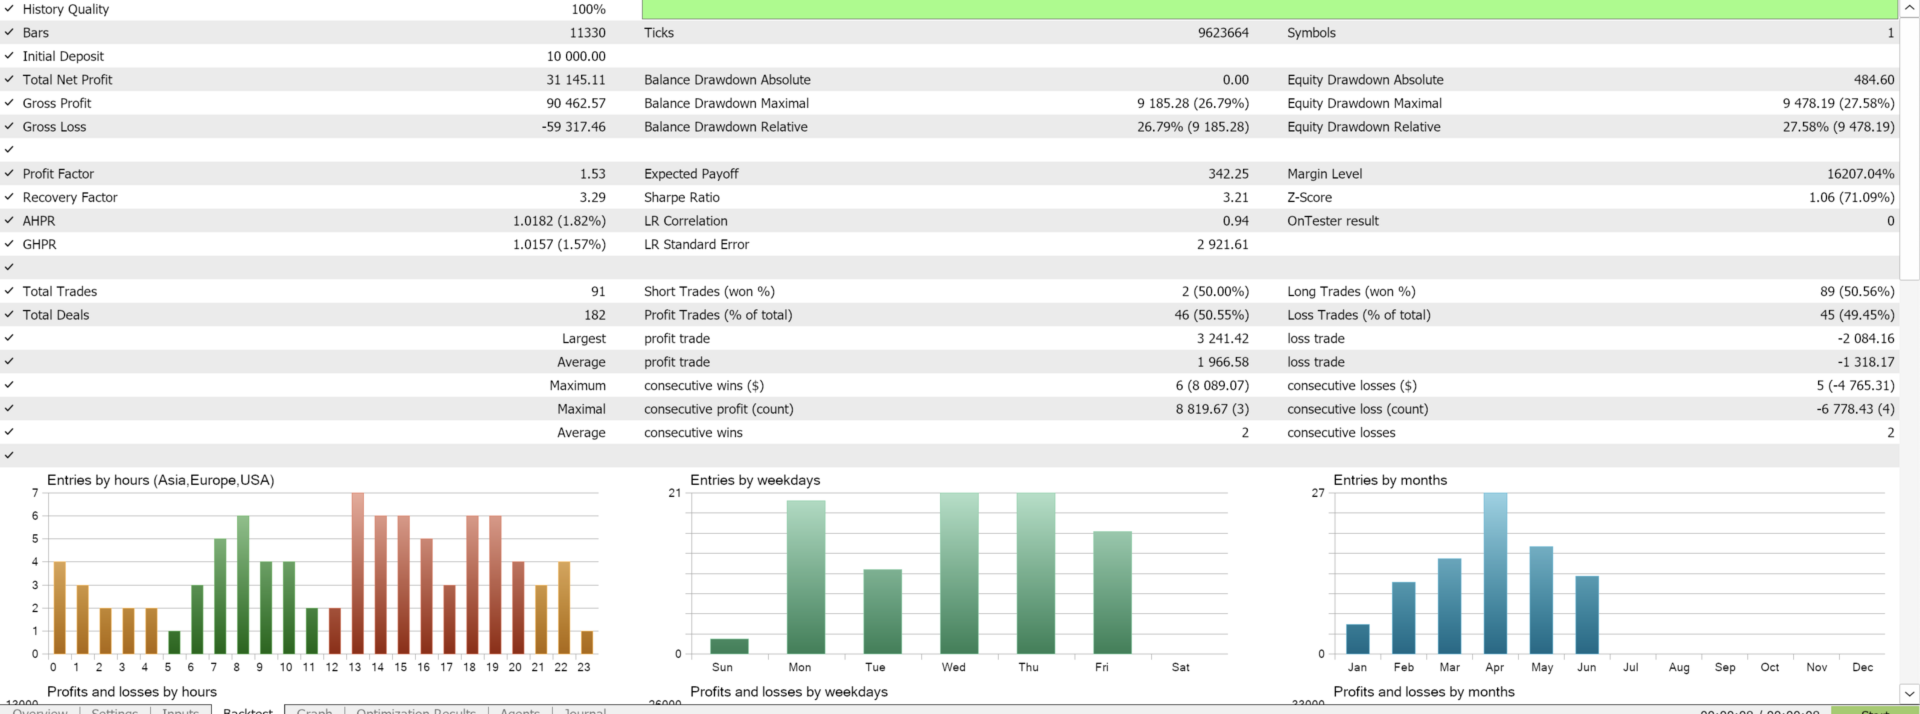
Task: Click the Initial Deposit value 10 000.00
Action: (x=576, y=56)
